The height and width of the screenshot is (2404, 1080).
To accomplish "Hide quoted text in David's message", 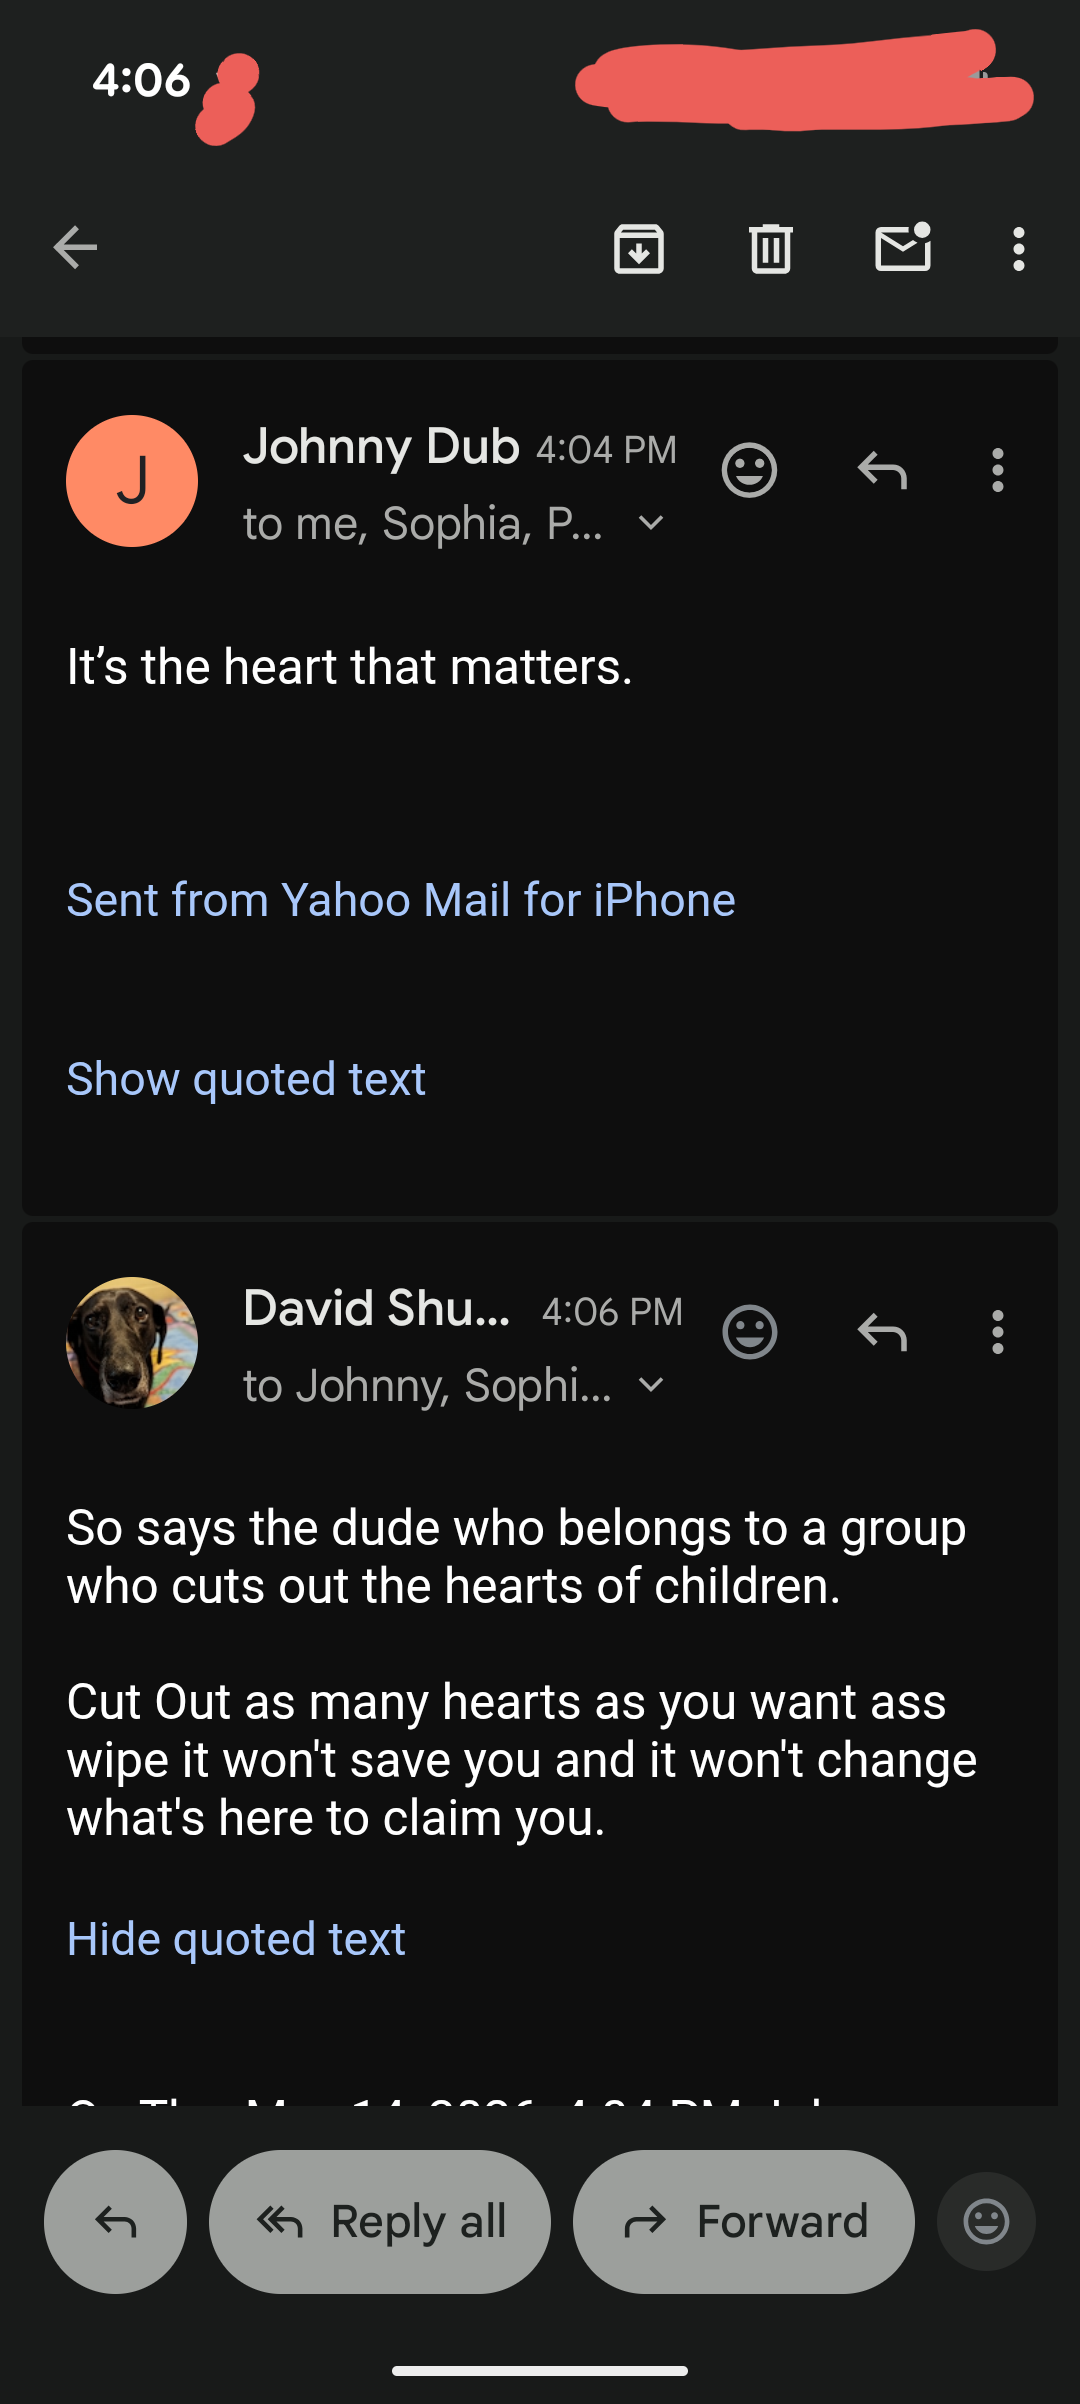I will click(x=236, y=1939).
